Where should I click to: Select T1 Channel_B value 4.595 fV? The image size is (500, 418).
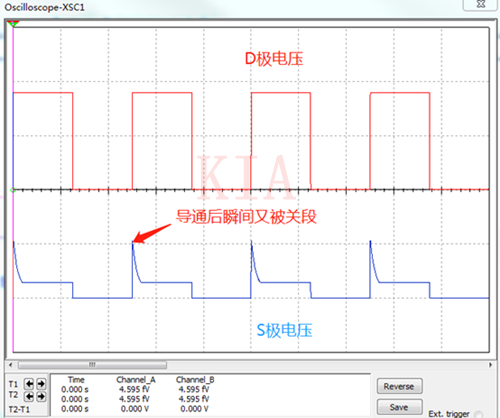[x=194, y=389]
